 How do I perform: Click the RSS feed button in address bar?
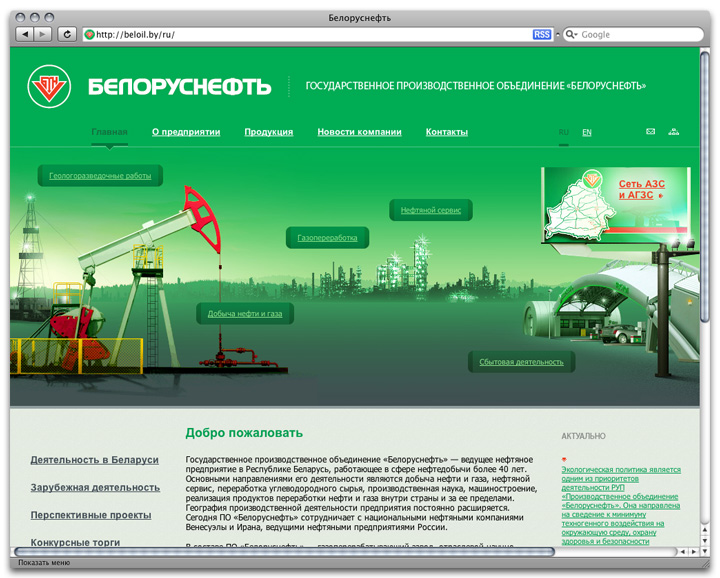click(541, 34)
